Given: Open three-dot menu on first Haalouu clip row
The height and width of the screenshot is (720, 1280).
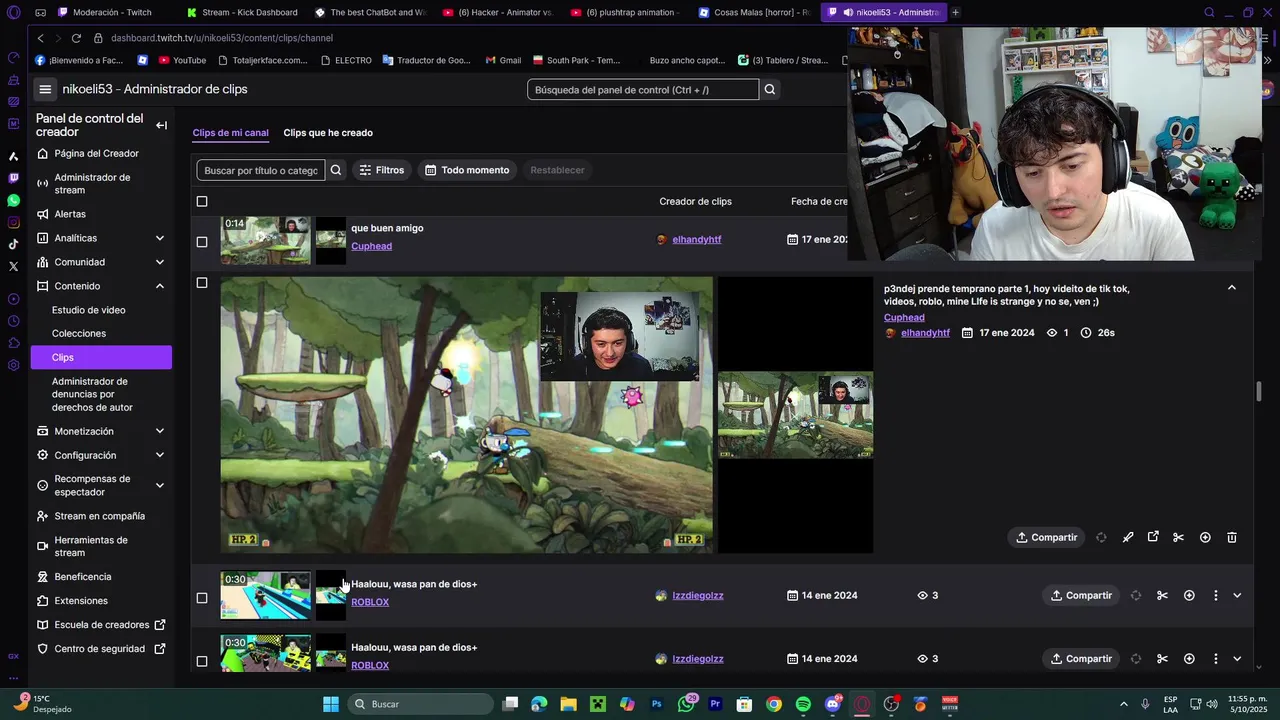Looking at the screenshot, I should point(1216,595).
